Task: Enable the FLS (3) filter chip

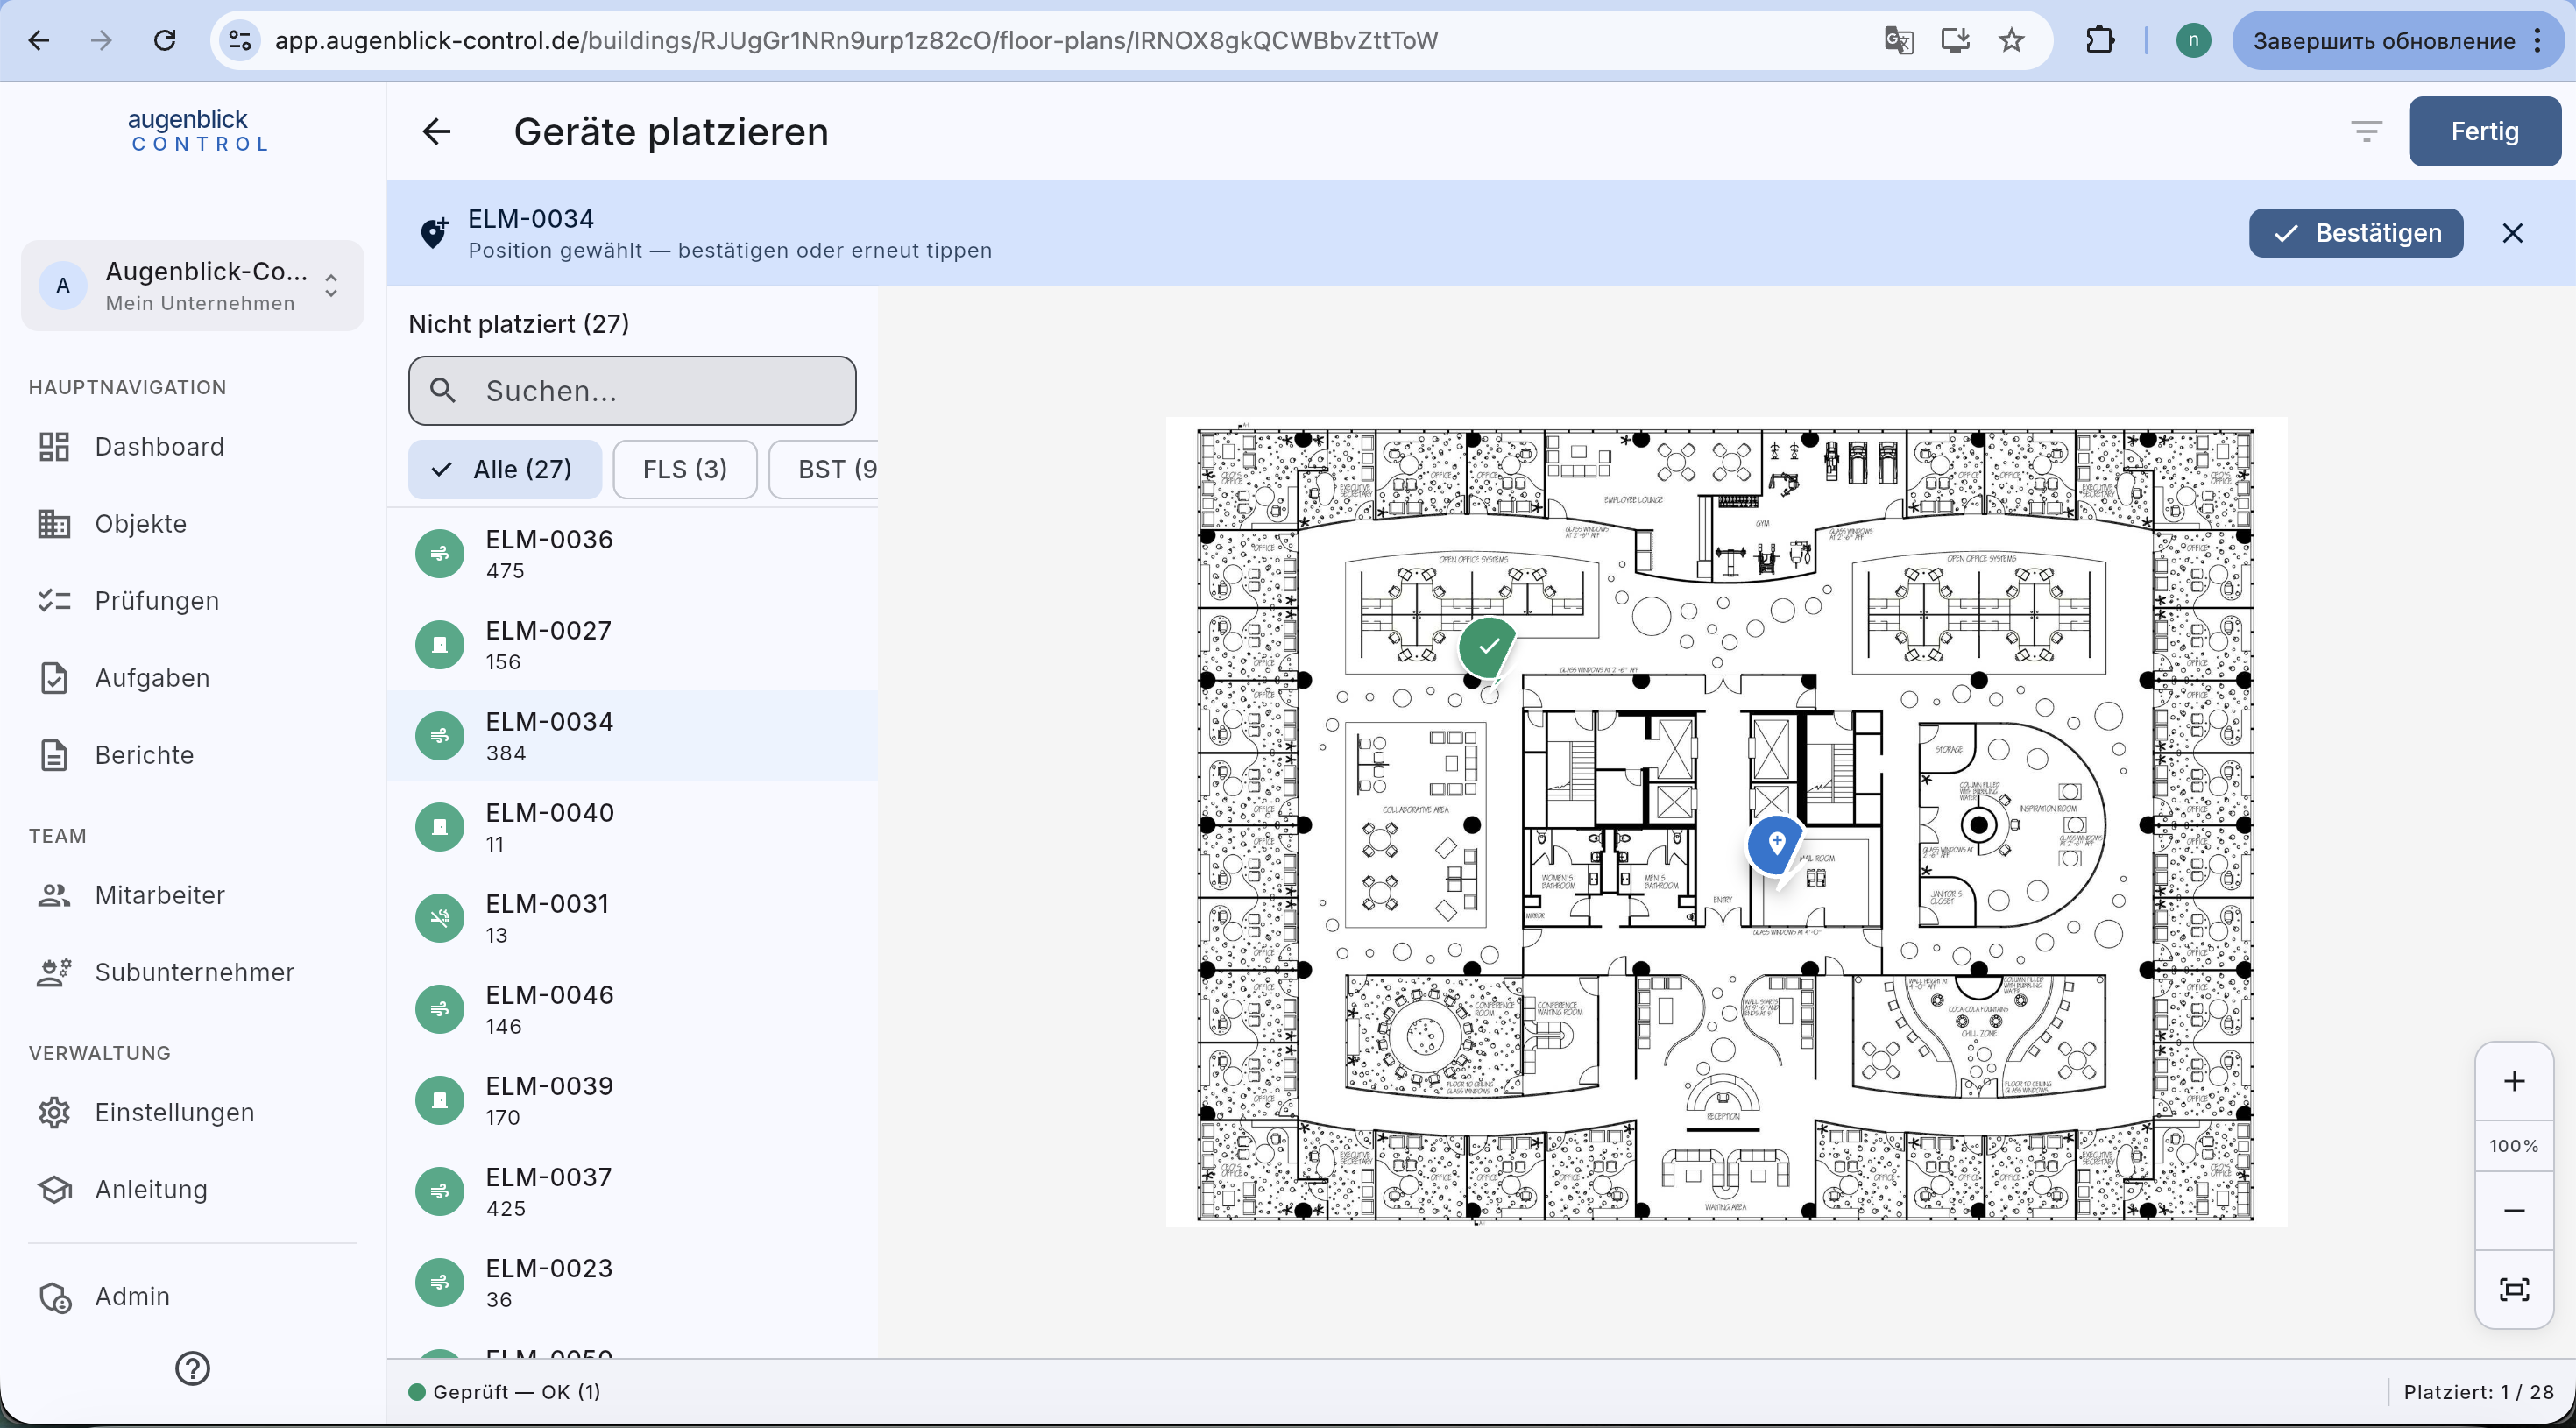Action: click(685, 469)
